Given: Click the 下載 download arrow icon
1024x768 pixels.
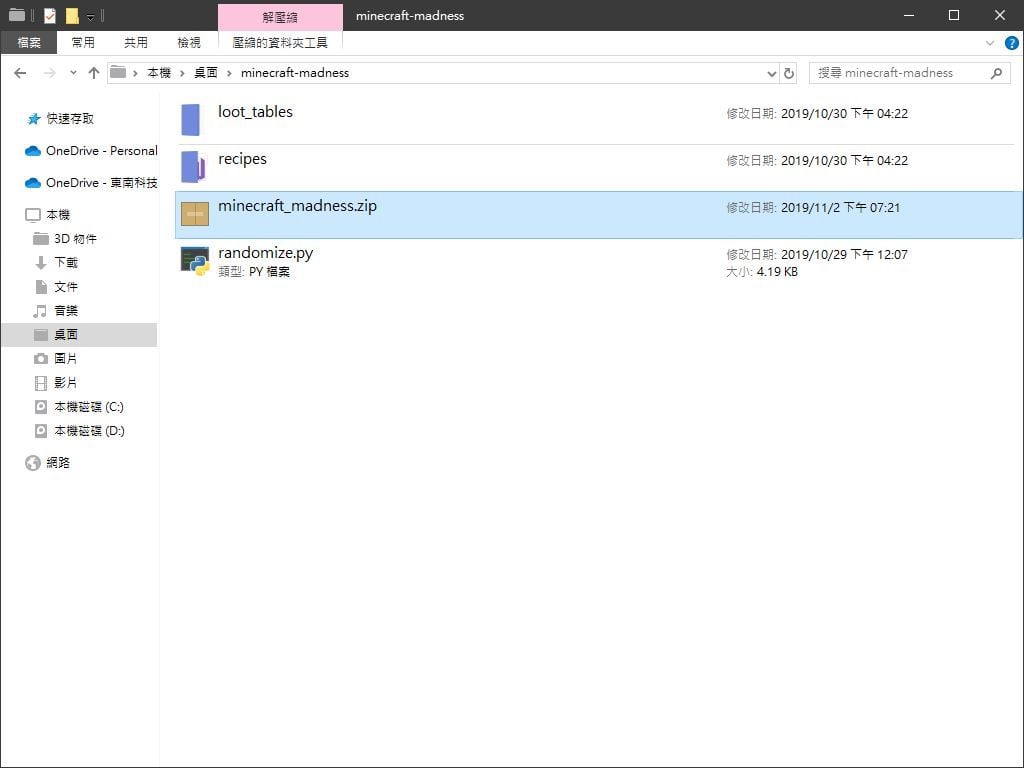Looking at the screenshot, I should click(40, 263).
